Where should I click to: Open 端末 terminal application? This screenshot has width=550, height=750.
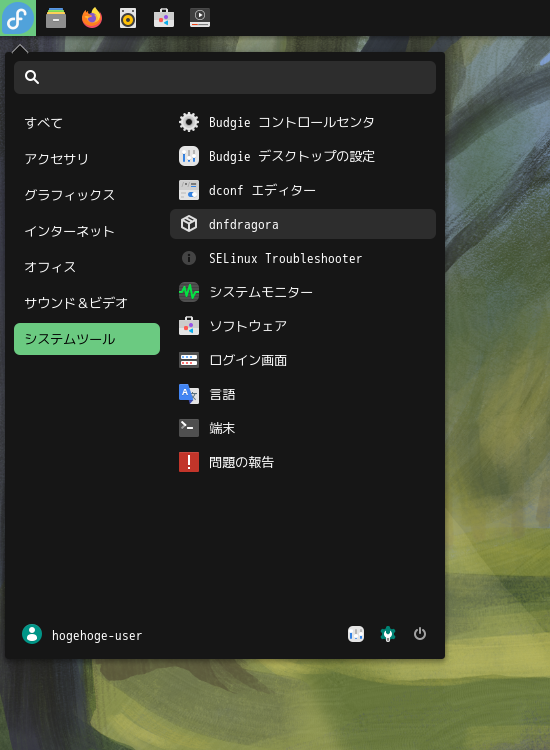tap(303, 428)
